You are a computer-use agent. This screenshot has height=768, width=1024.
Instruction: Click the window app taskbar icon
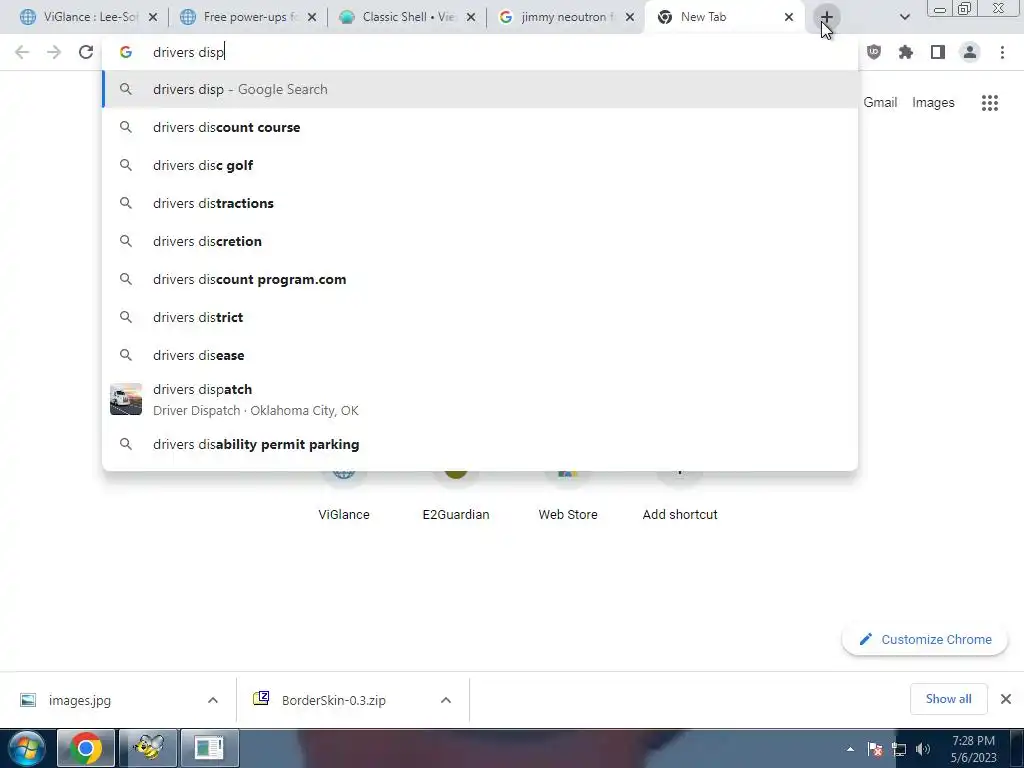point(210,748)
